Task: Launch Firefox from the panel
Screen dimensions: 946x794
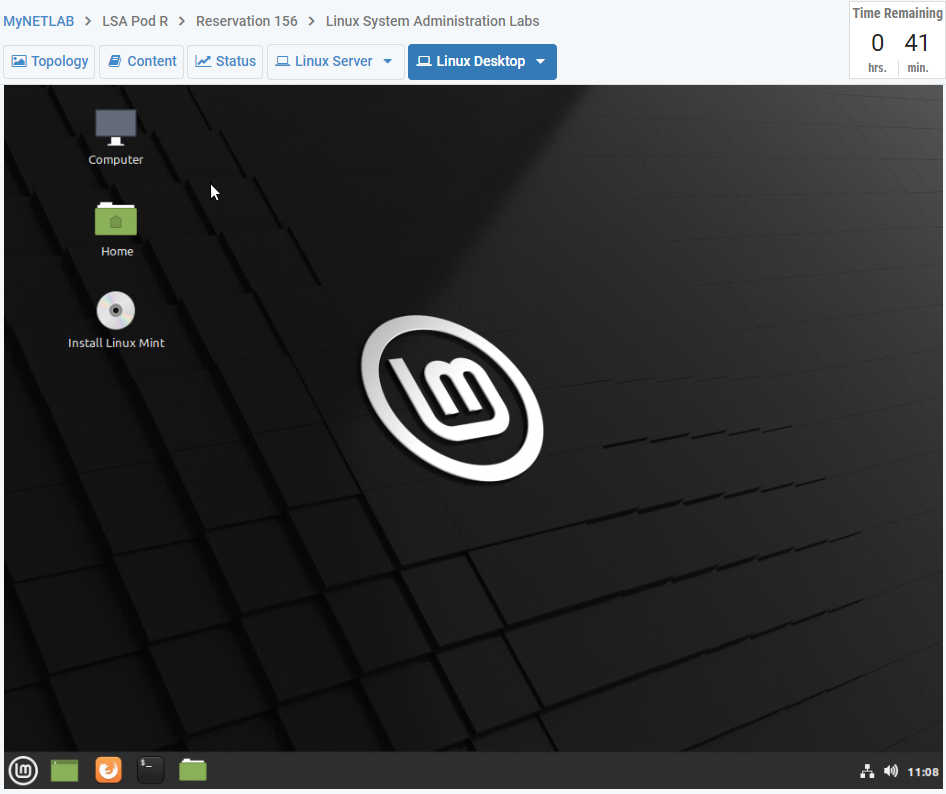Action: 109,770
